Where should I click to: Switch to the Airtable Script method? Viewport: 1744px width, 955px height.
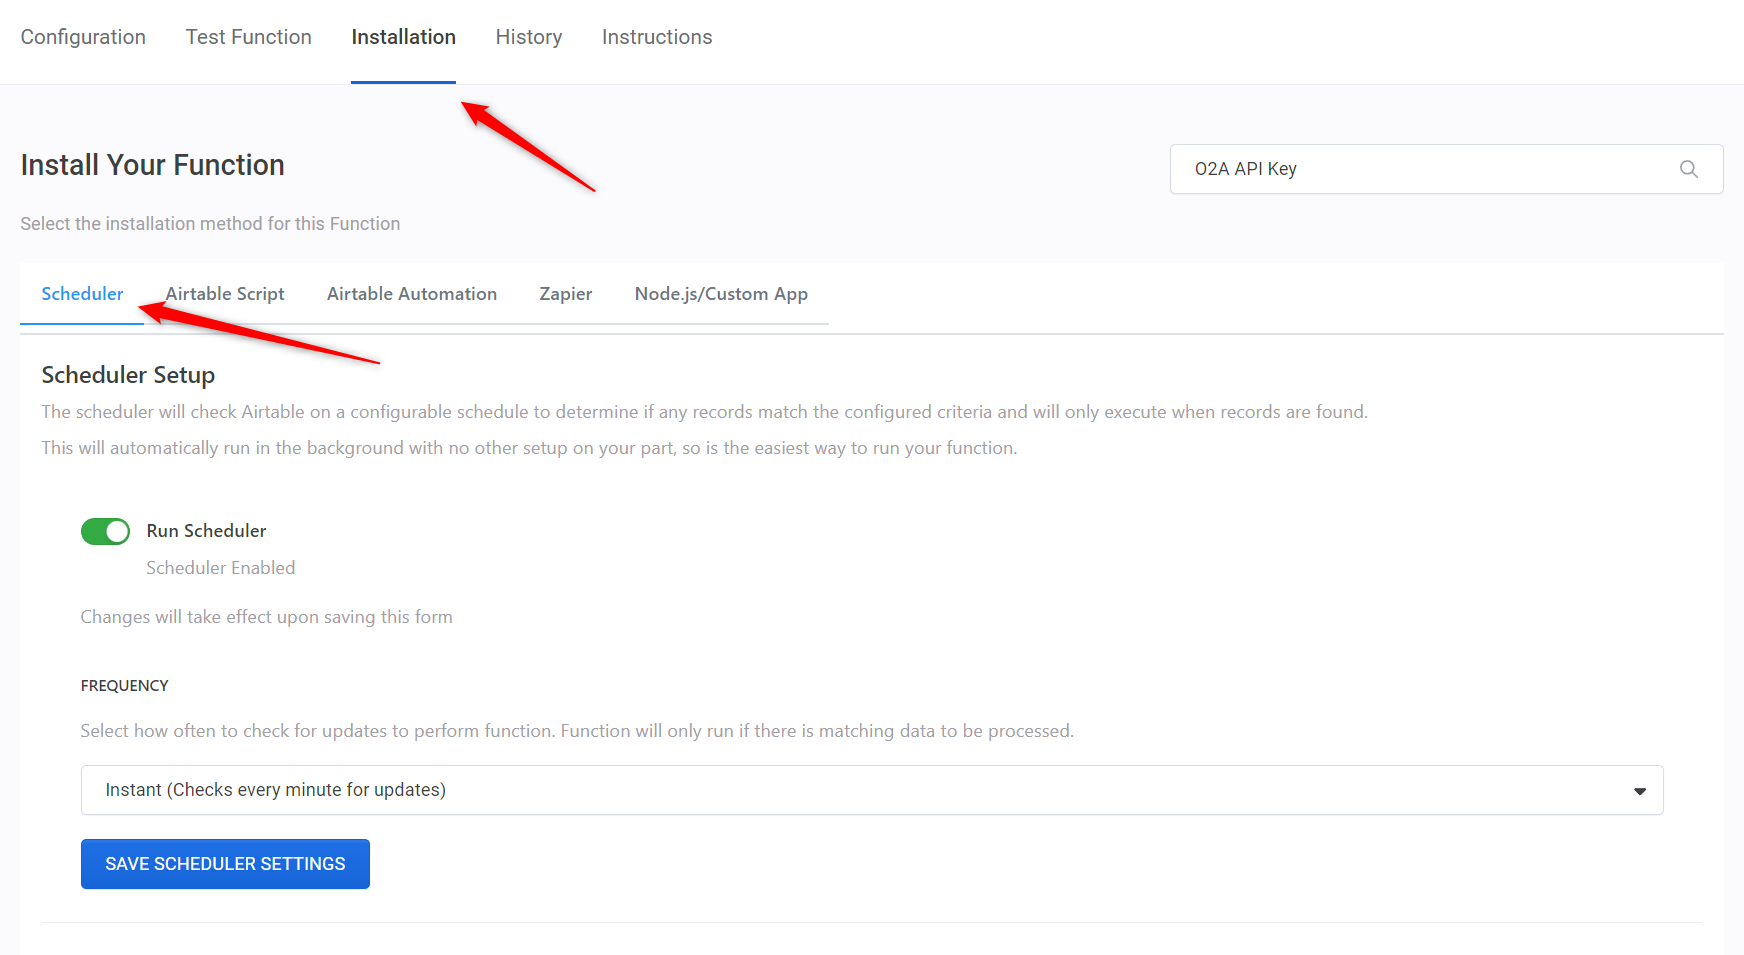pos(225,294)
